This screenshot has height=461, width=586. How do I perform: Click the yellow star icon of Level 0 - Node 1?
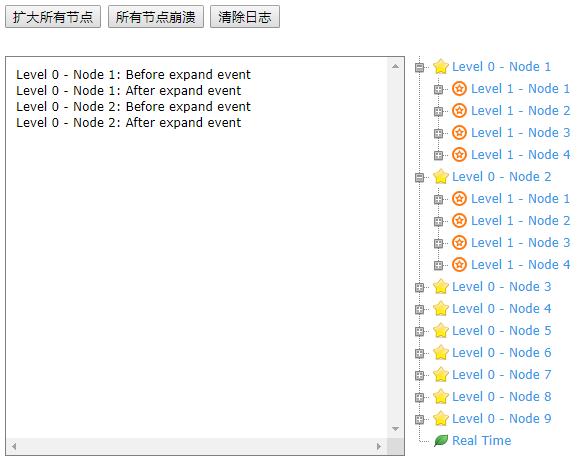[441, 67]
